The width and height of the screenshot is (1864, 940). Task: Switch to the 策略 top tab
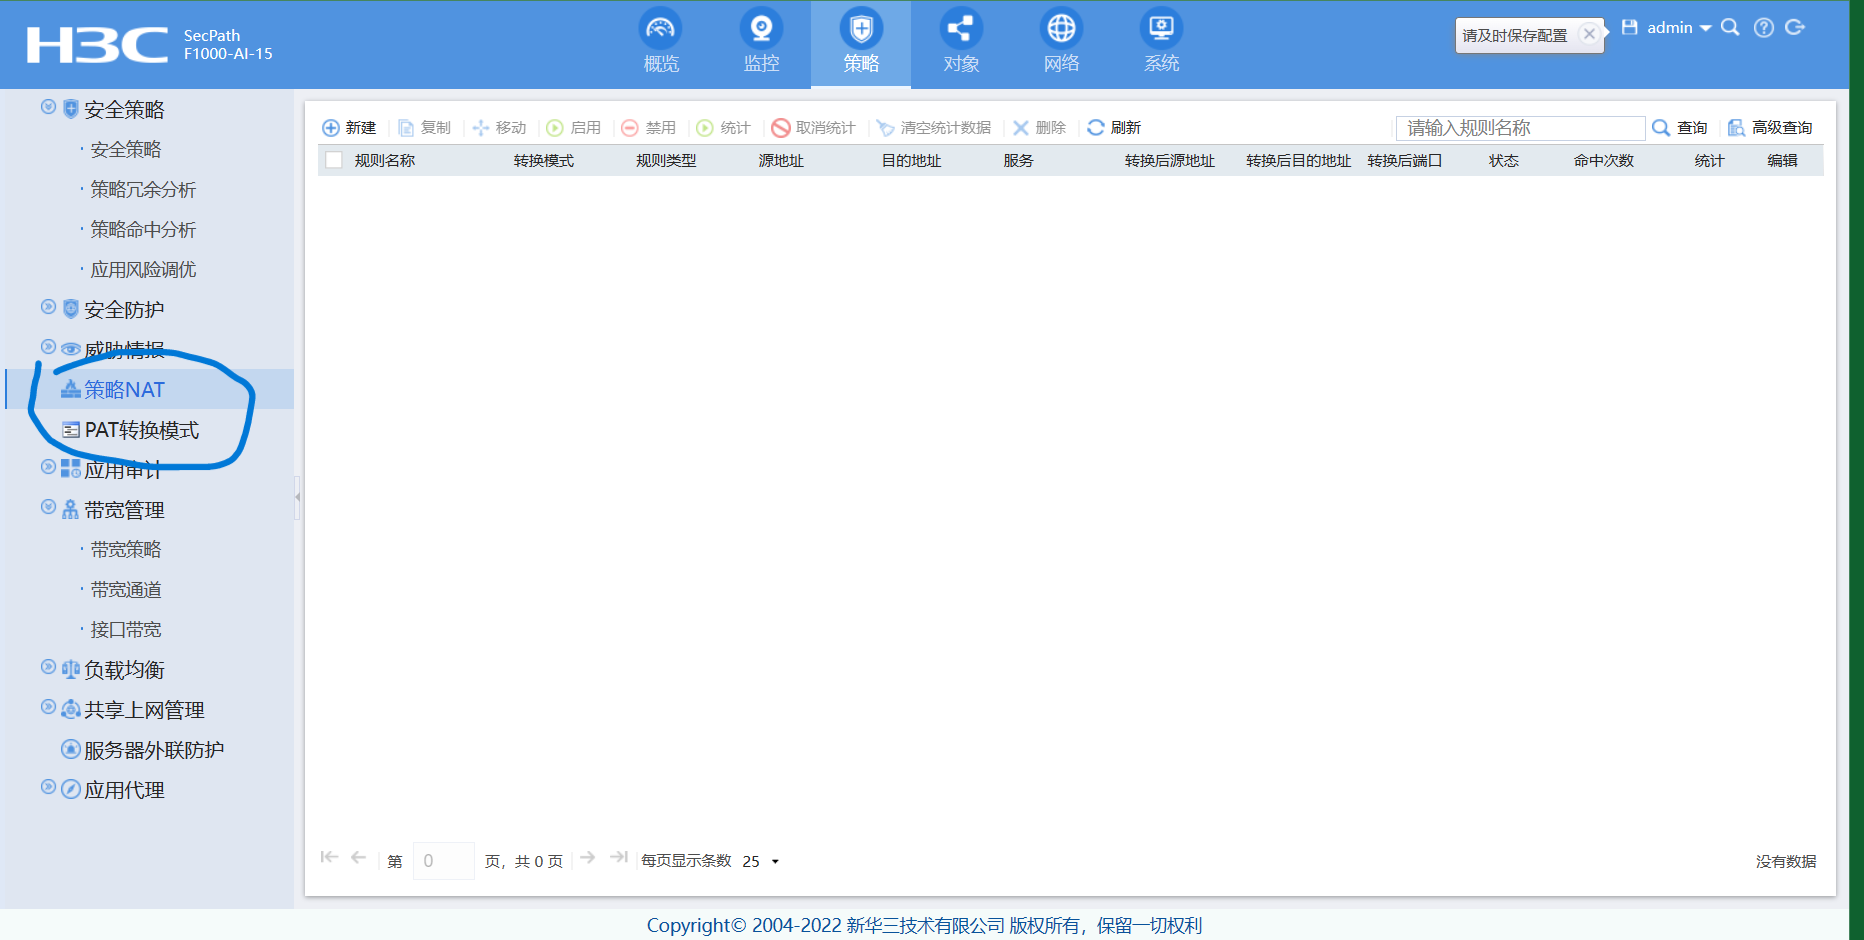coord(861,44)
